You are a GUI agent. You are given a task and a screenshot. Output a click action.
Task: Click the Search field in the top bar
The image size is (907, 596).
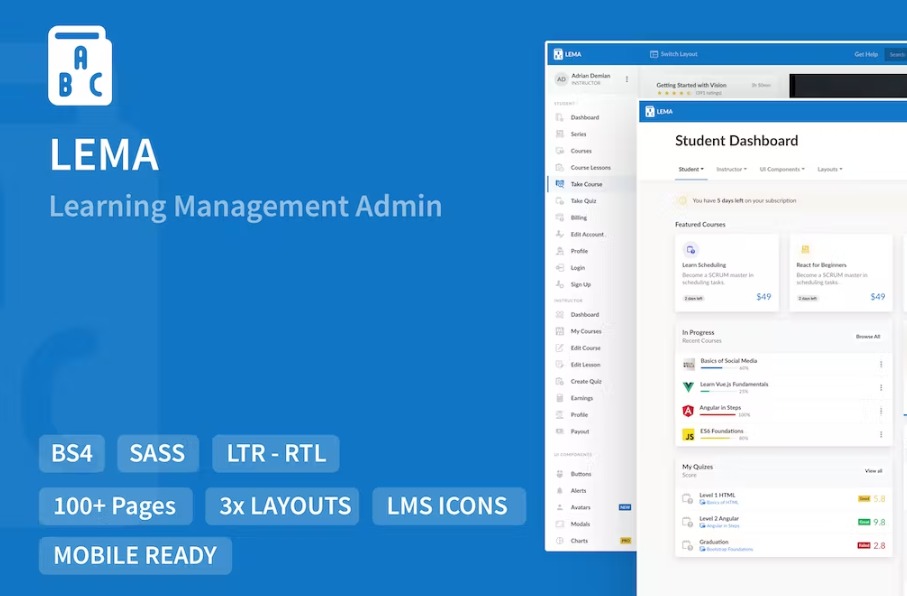tap(897, 54)
